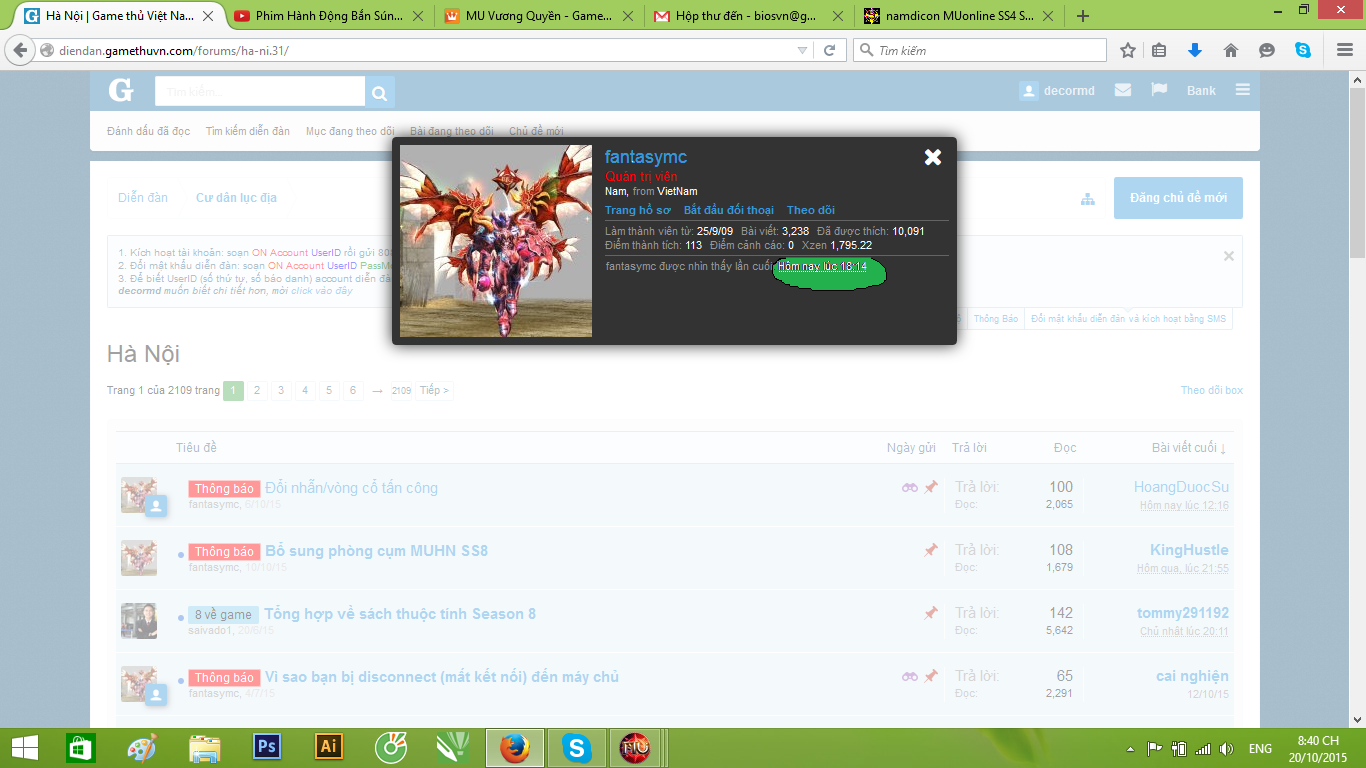The image size is (1366, 768).
Task: Click the forum search magnifier icon
Action: [x=380, y=94]
